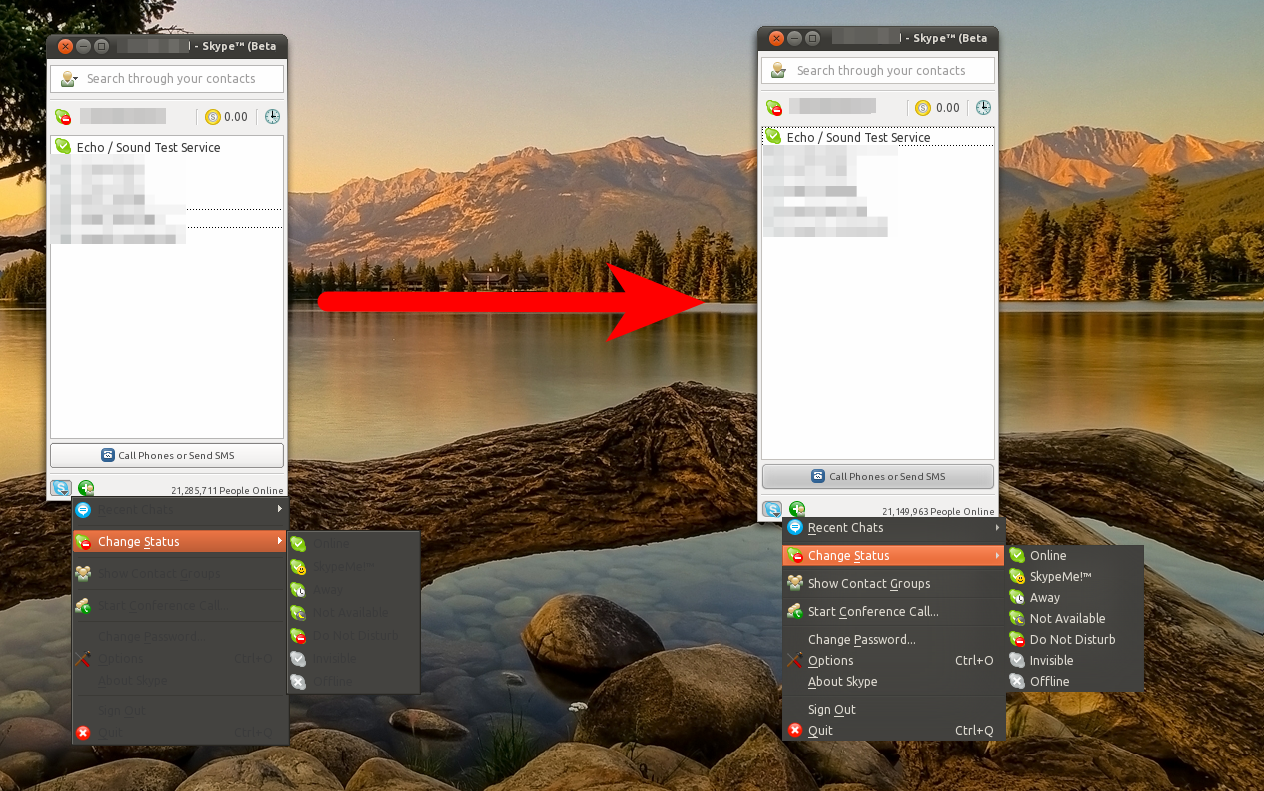Choose faded Quit entry in left window menu

[x=180, y=732]
